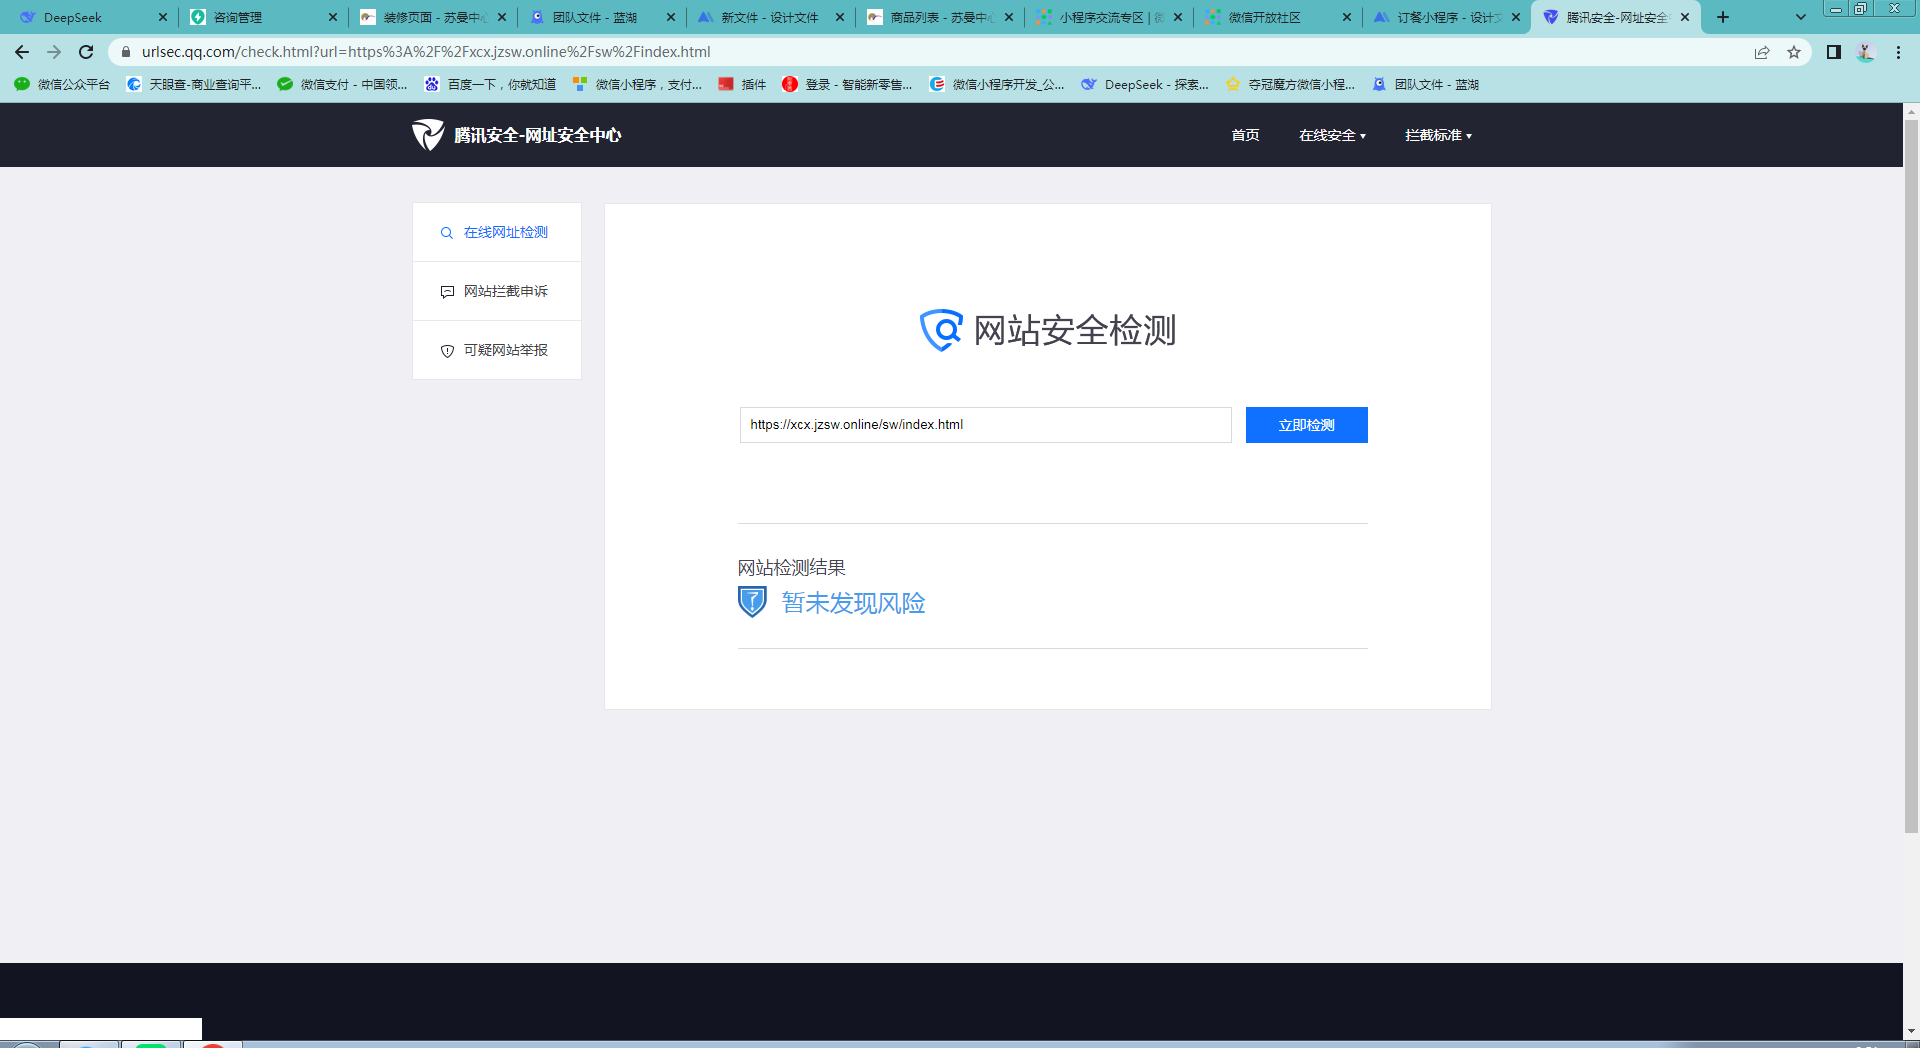Viewport: 1920px width, 1048px height.
Task: Open the 微信公众平台 bookmark
Action: (62, 85)
